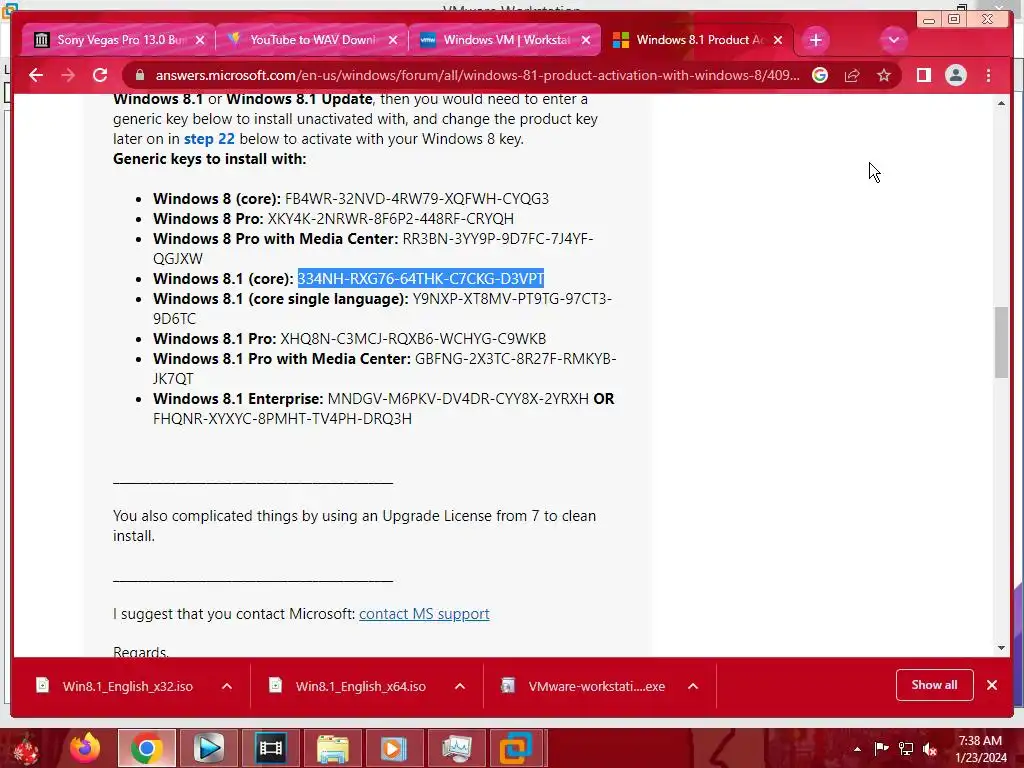1024x768 pixels.
Task: Expand options for Win8.1_English_x32.iso download
Action: coord(227,686)
